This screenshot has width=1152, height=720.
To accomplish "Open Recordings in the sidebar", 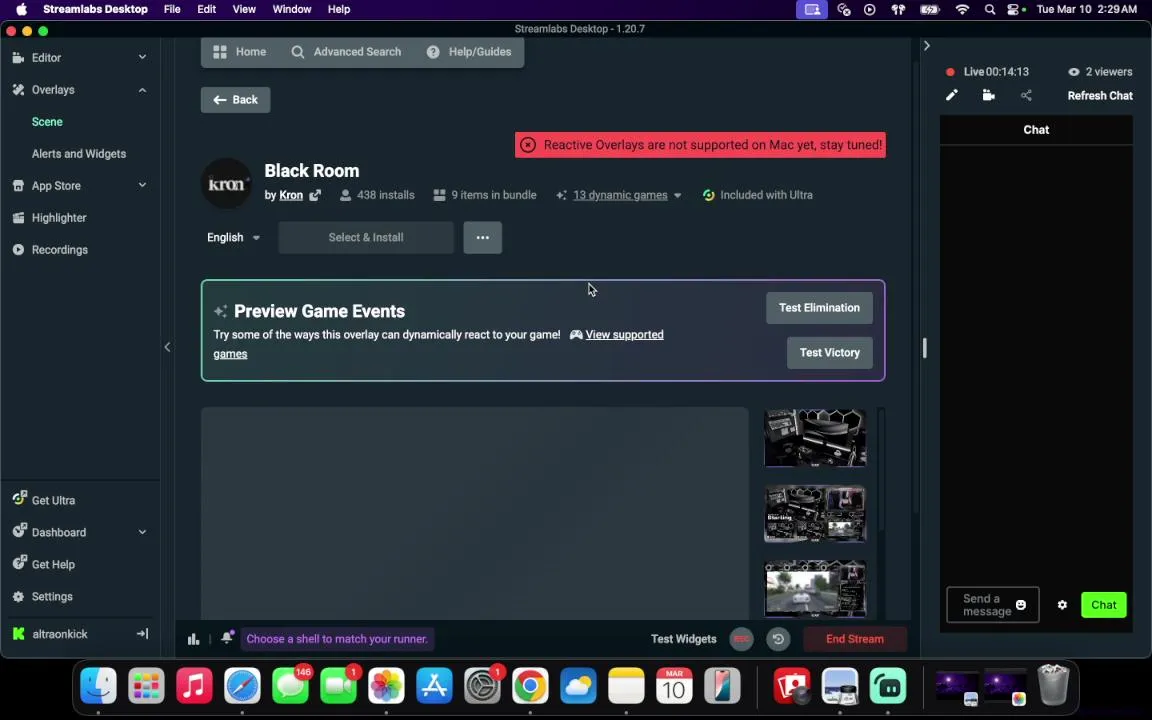I will [x=60, y=250].
